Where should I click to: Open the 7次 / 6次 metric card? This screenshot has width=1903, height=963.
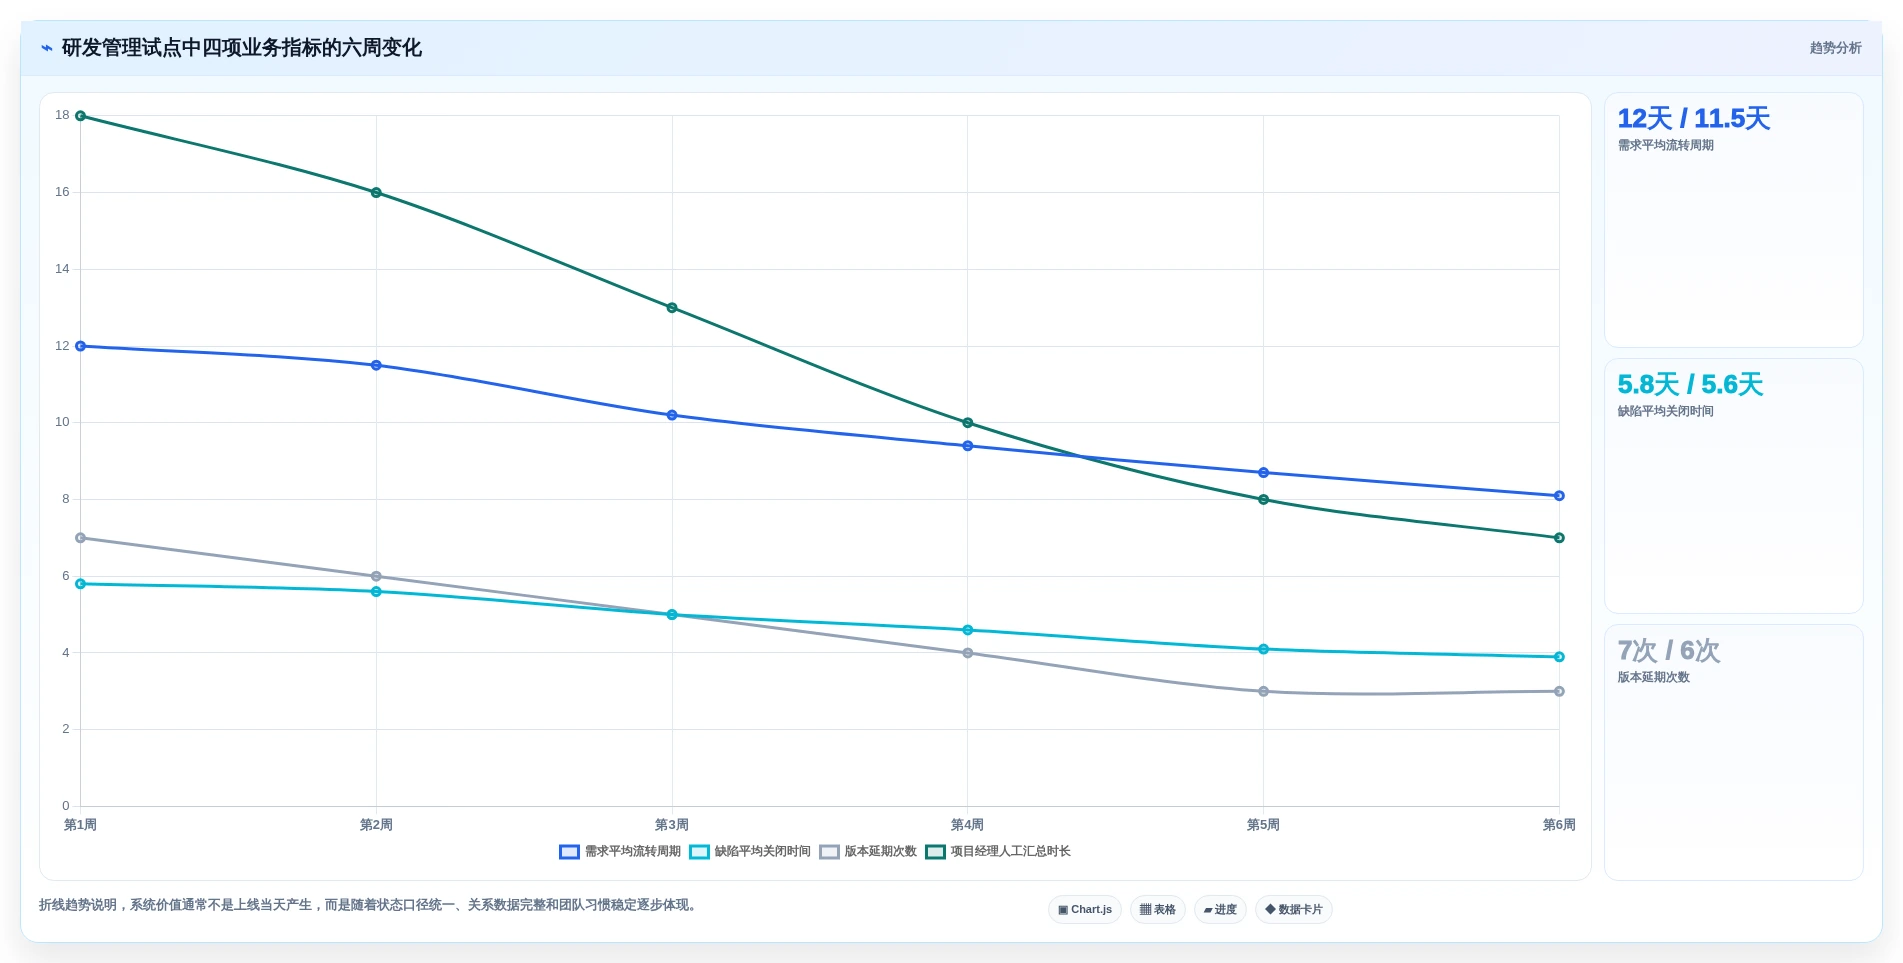pyautogui.click(x=1733, y=752)
